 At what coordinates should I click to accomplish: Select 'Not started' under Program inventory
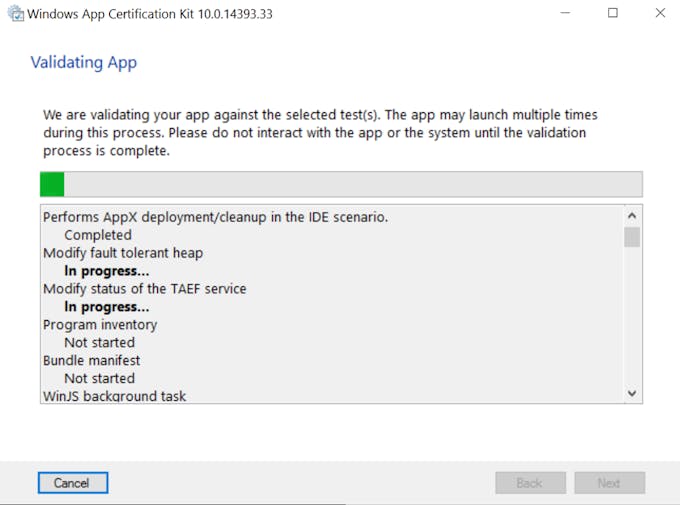click(x=100, y=343)
